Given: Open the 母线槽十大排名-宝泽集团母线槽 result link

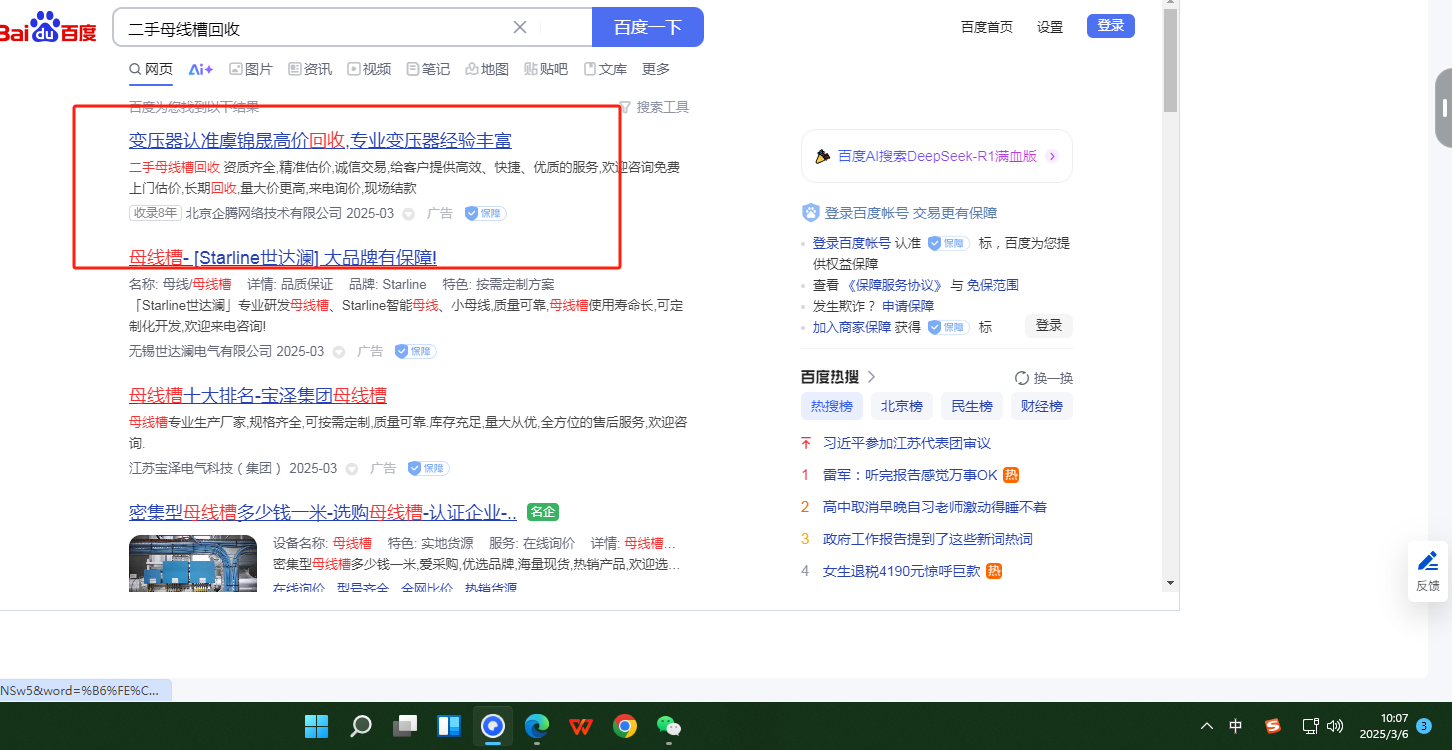Looking at the screenshot, I should click(x=258, y=395).
